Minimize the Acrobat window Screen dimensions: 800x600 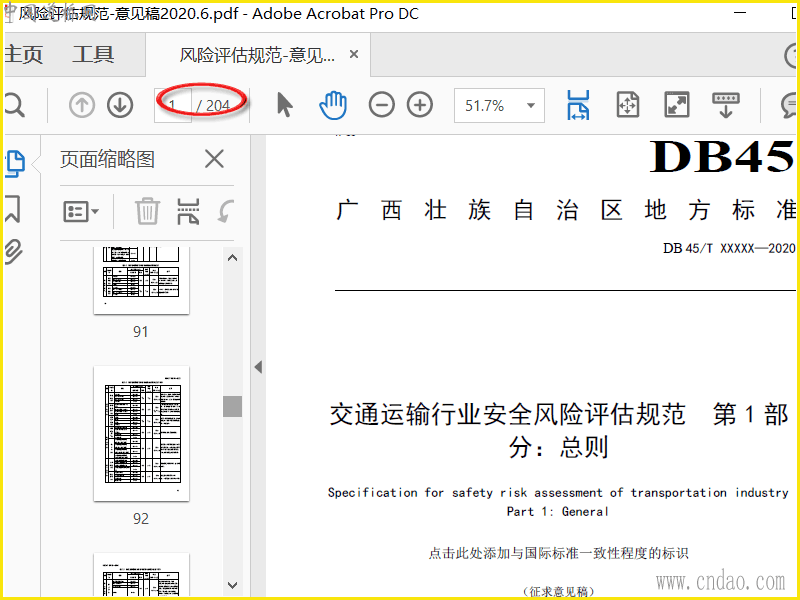point(740,12)
